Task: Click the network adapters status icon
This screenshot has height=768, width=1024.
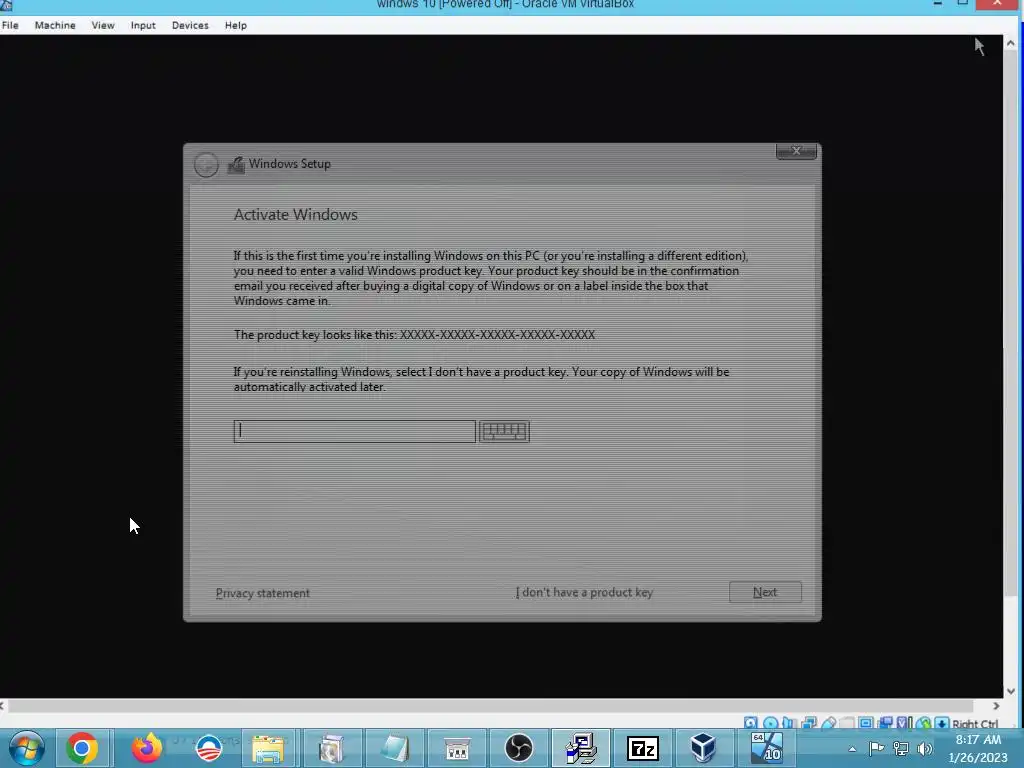Action: pyautogui.click(x=809, y=723)
